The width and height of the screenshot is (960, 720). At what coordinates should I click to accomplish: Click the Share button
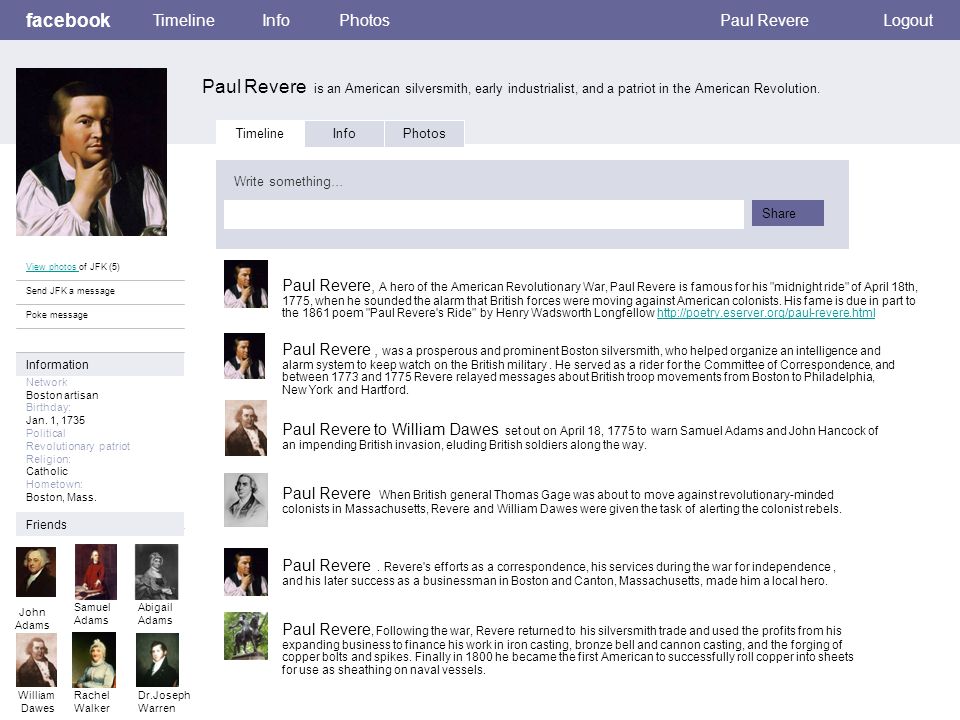point(787,213)
